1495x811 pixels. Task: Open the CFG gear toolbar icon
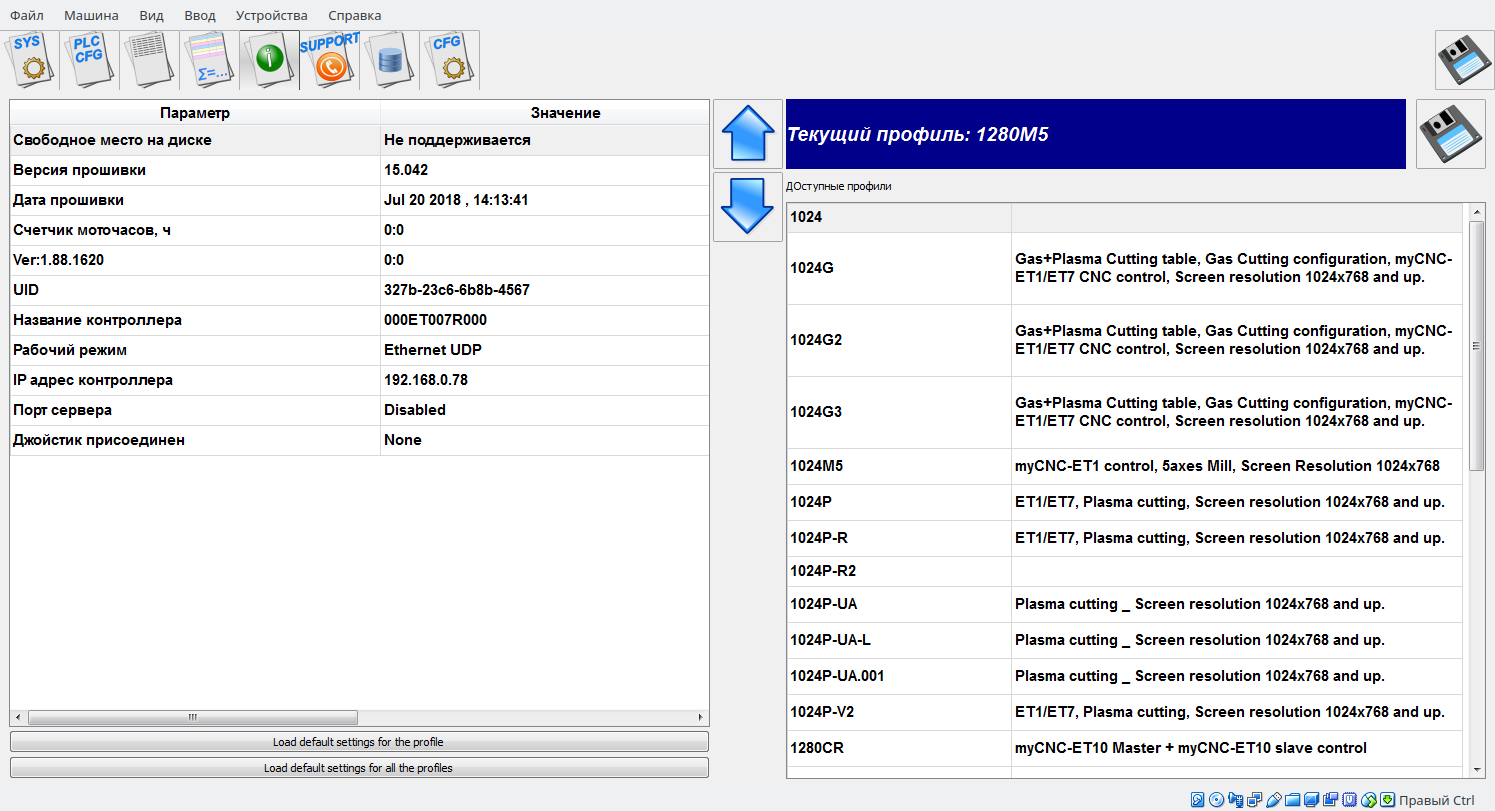[x=449, y=60]
